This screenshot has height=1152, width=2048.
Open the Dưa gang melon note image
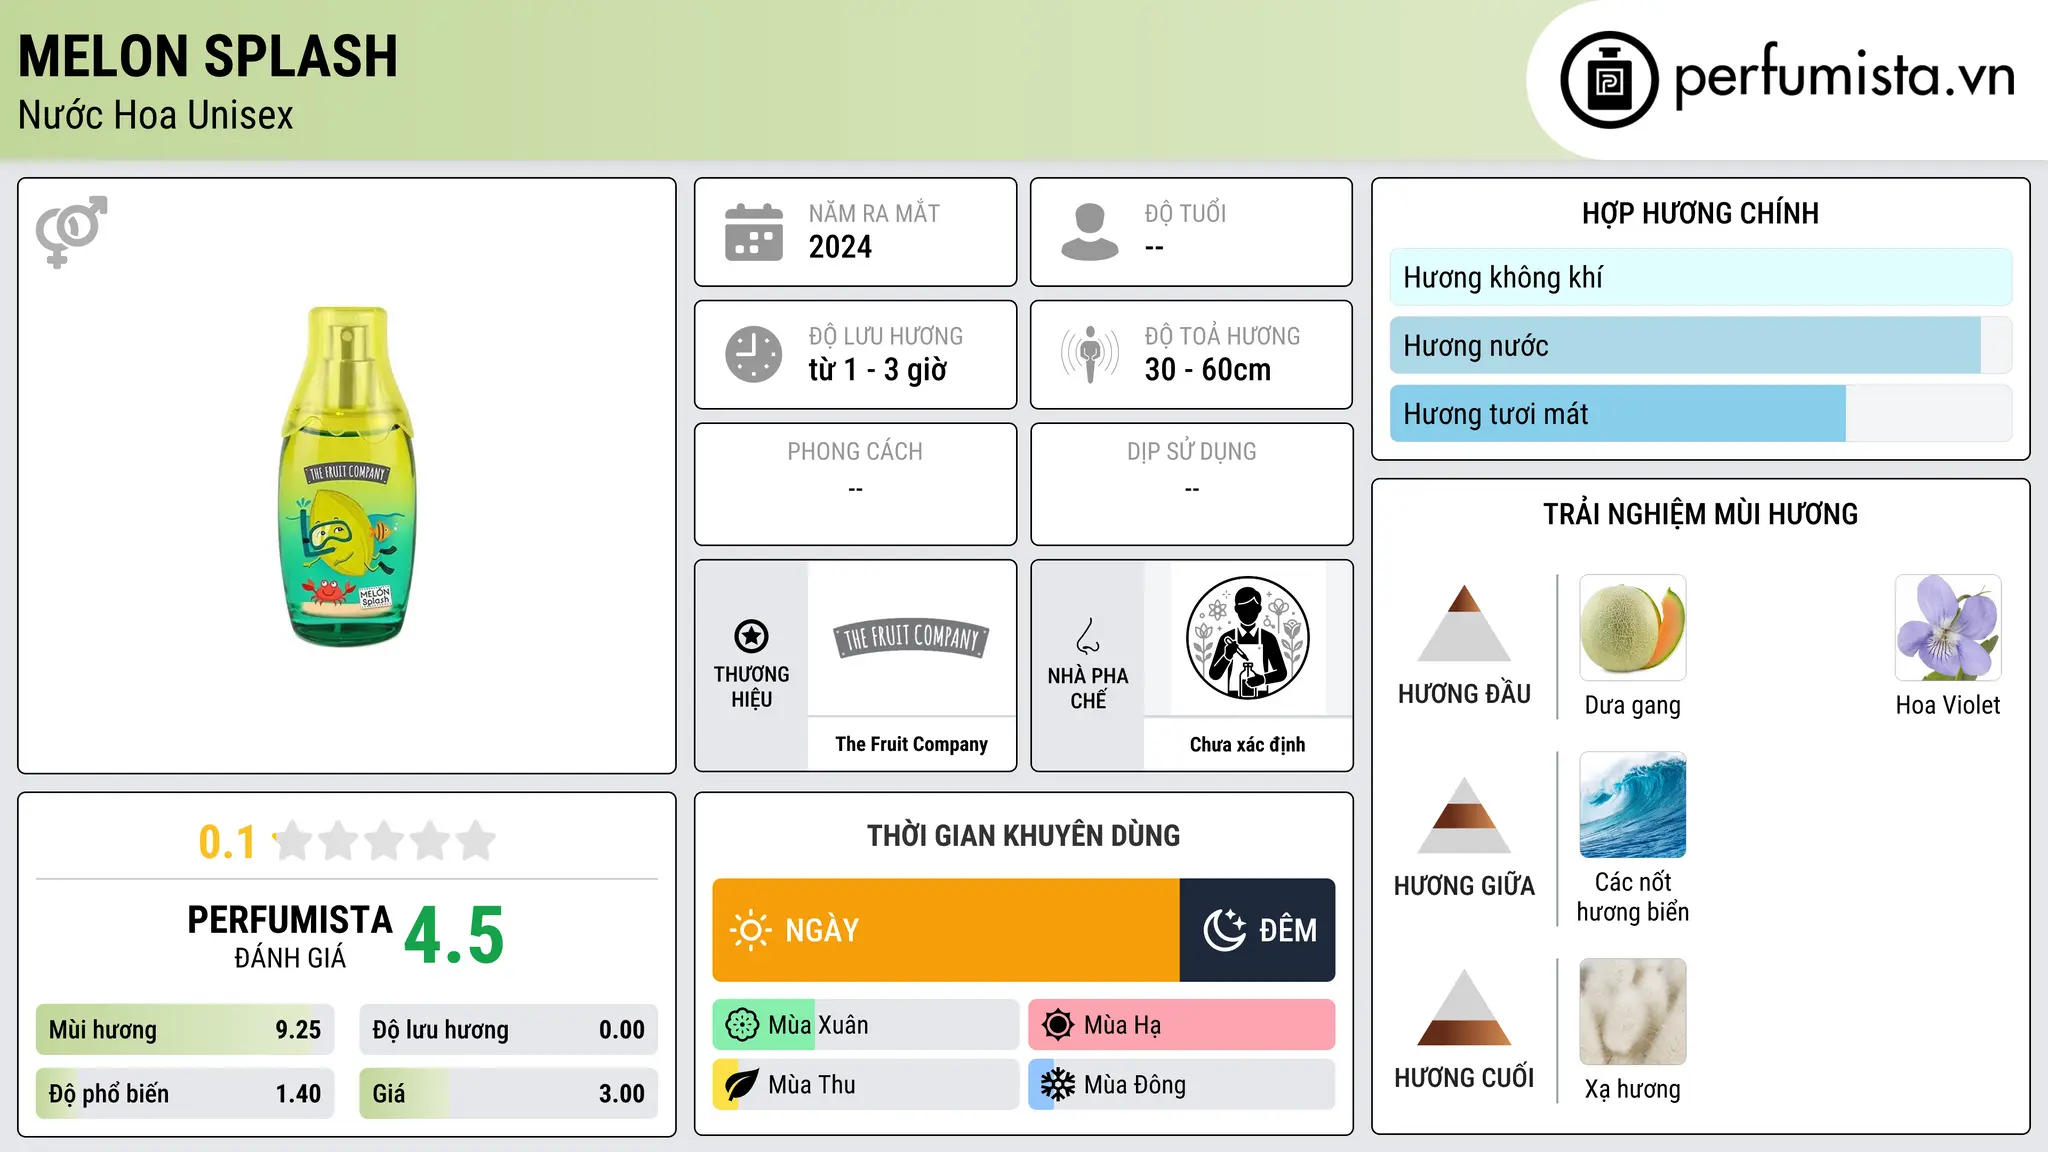point(1633,628)
